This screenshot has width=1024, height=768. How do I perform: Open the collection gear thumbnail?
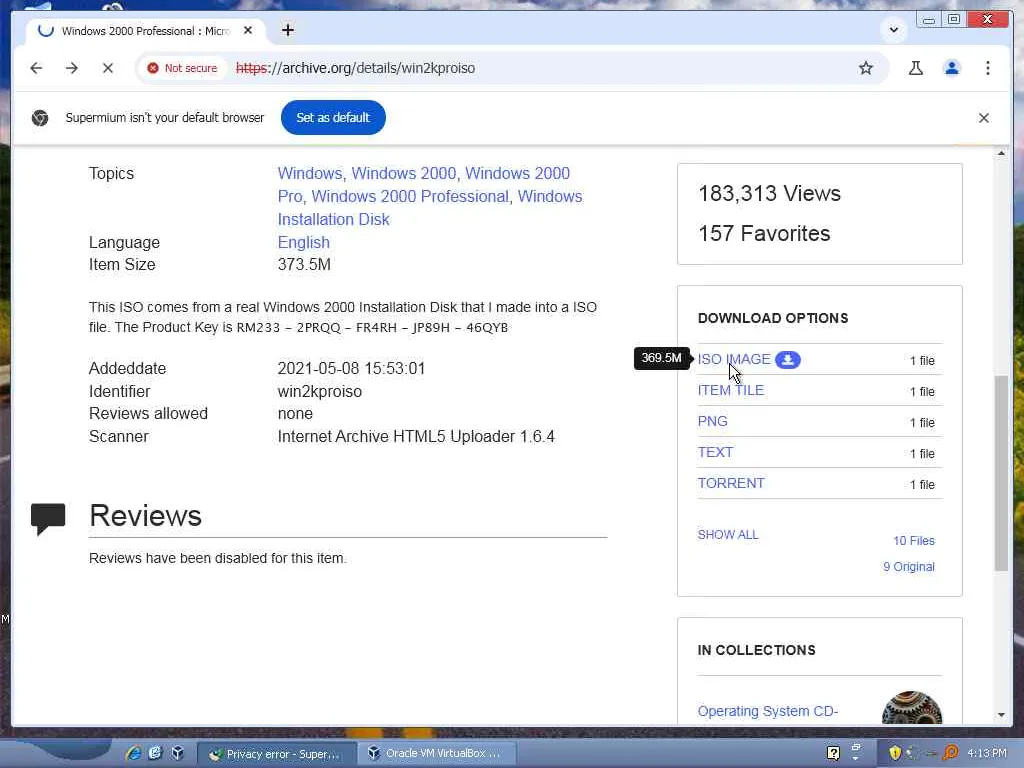pos(912,708)
